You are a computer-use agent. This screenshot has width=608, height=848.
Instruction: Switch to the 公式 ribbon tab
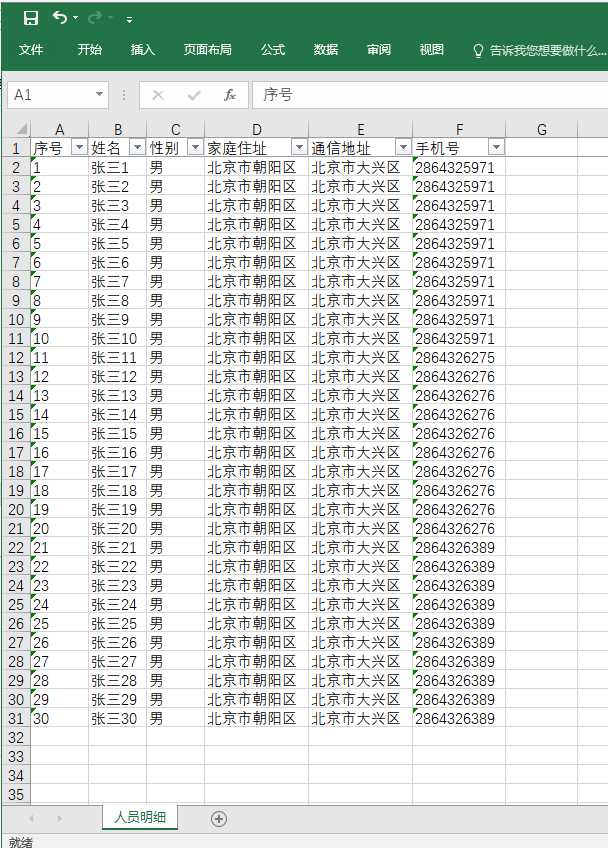click(x=273, y=50)
